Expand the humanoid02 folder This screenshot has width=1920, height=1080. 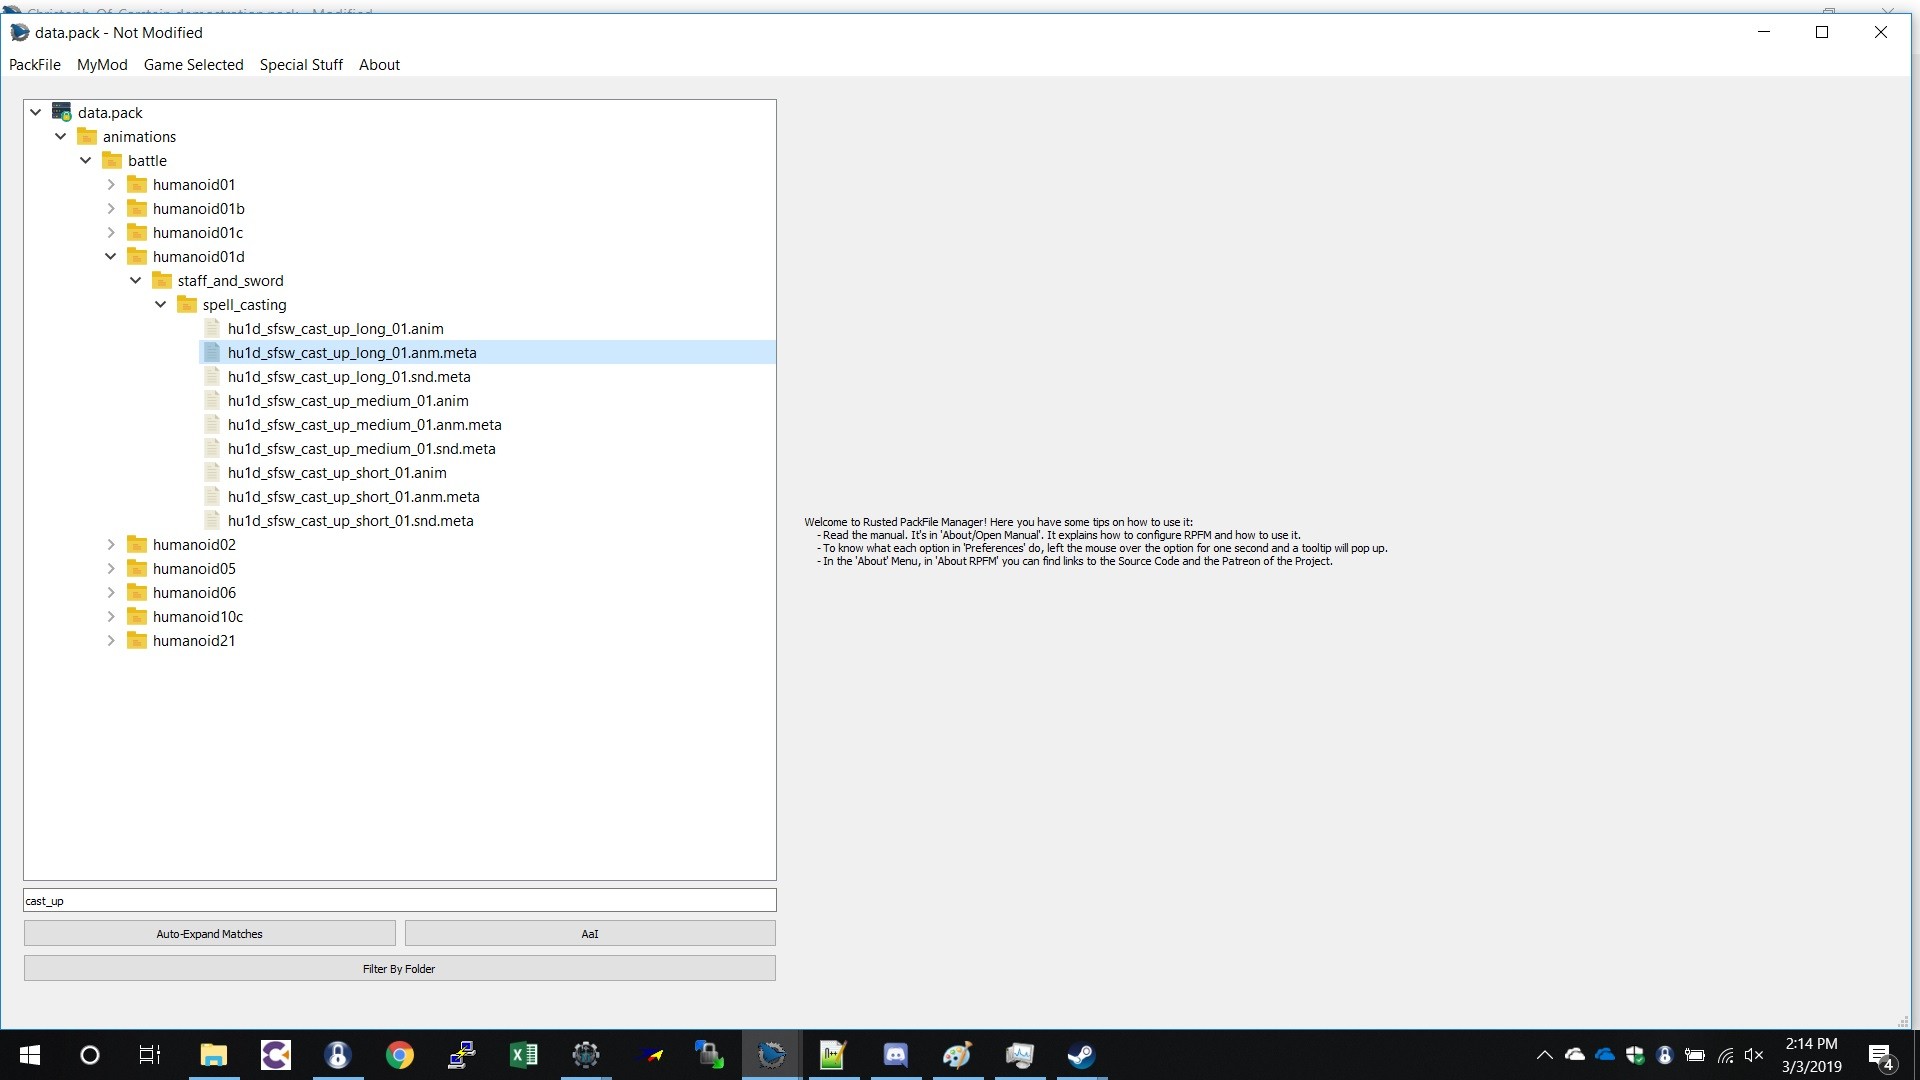pyautogui.click(x=112, y=543)
